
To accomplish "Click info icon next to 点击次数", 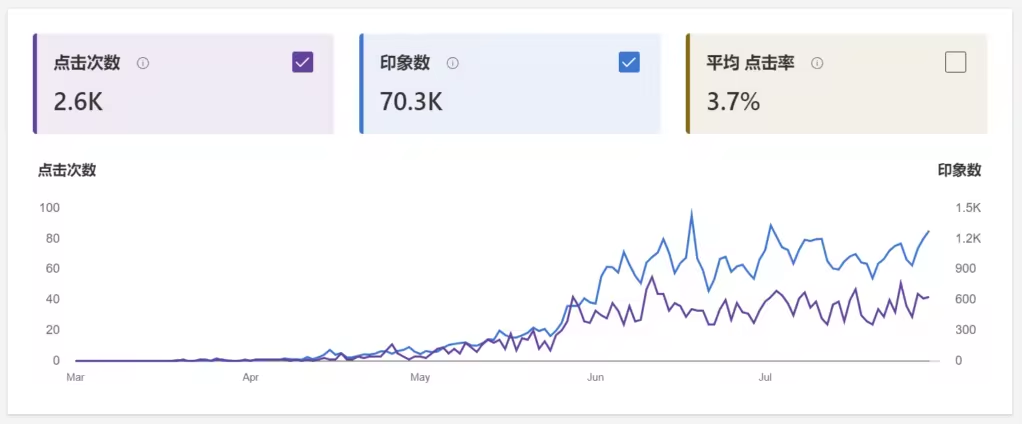I will [x=143, y=63].
